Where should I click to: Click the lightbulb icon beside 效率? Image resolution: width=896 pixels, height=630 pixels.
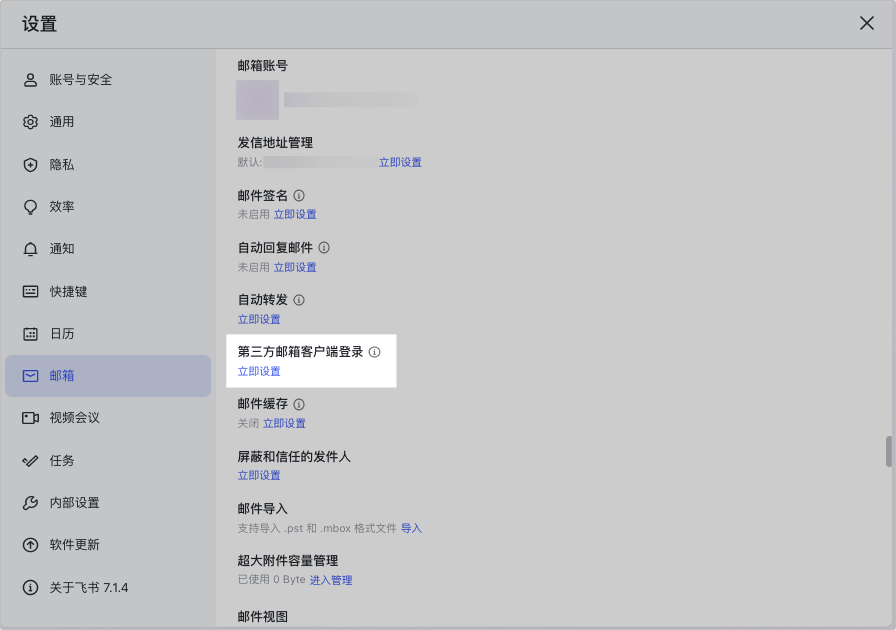[x=30, y=207]
